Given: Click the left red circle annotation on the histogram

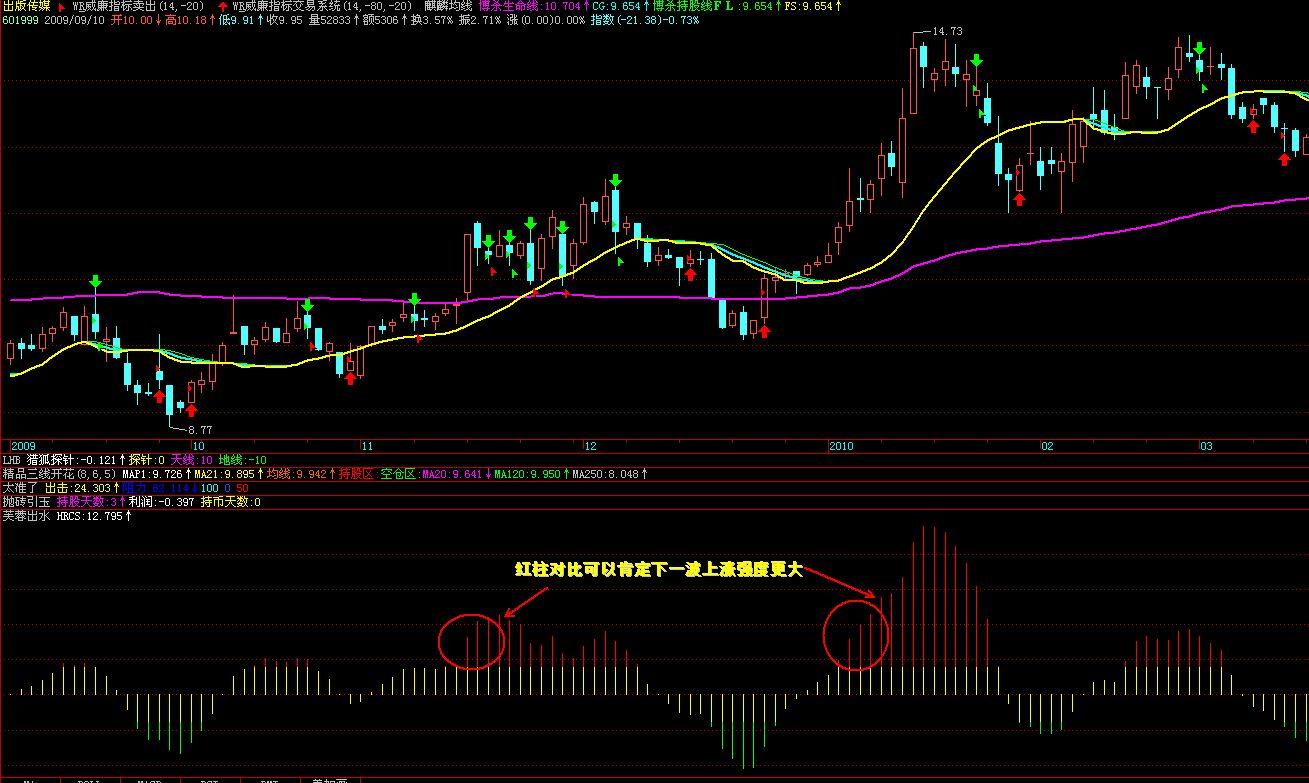Looking at the screenshot, I should click(x=471, y=640).
